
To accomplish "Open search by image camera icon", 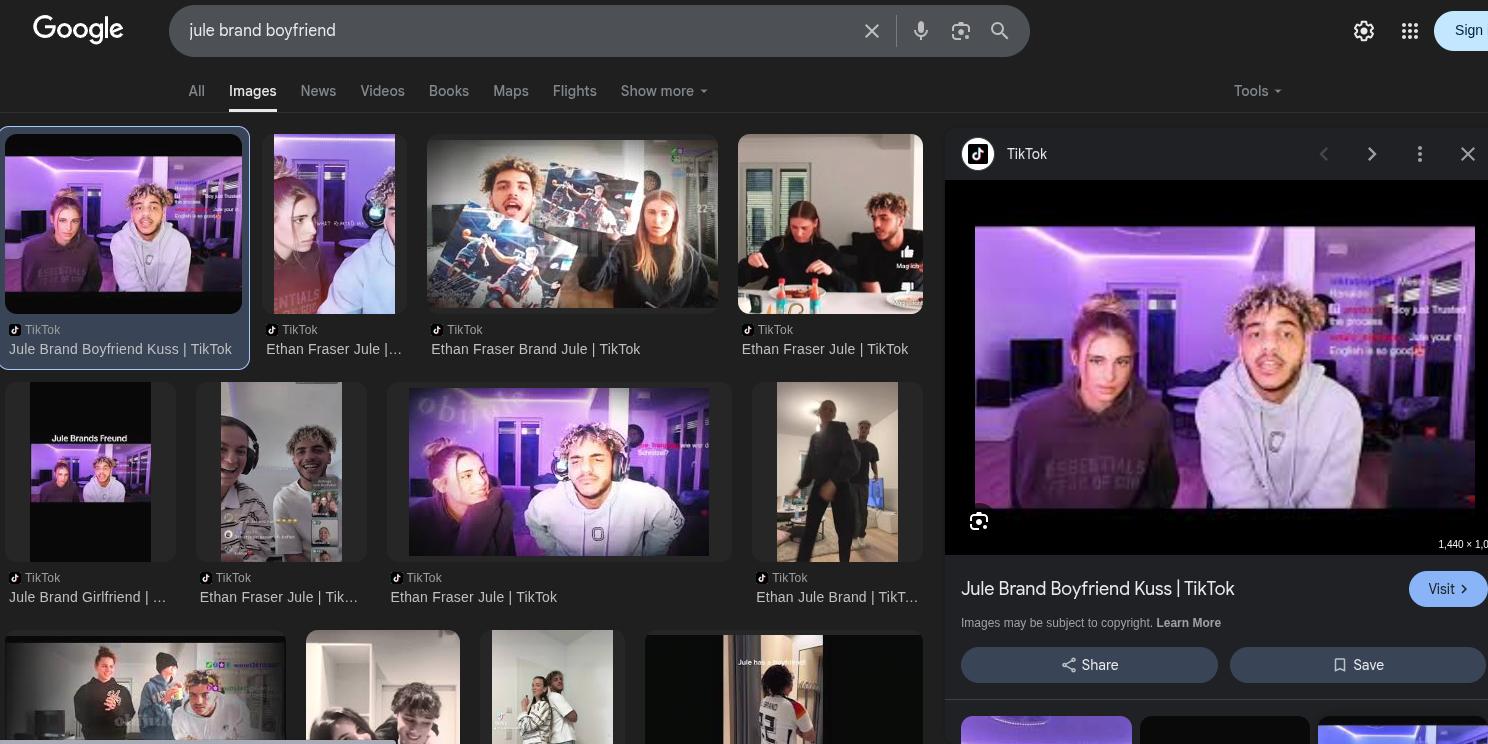I will [961, 31].
